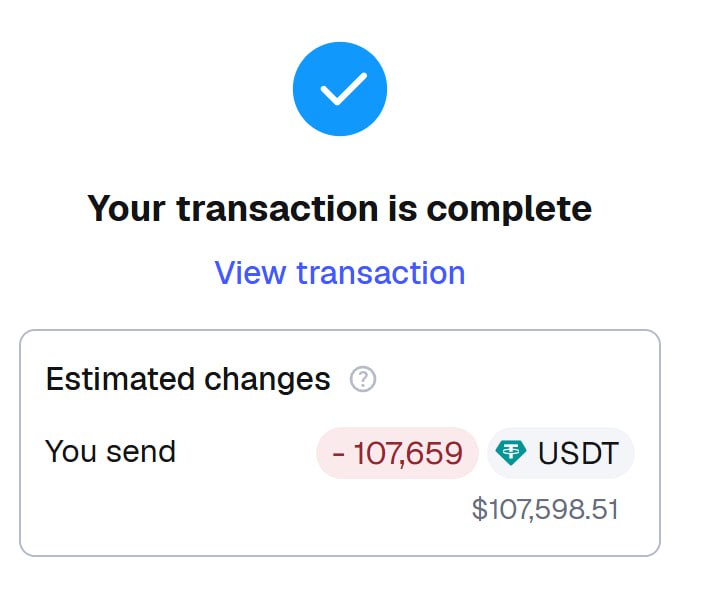Click the red -107,659 amount badge
This screenshot has width=701, height=595.
pyautogui.click(x=397, y=453)
